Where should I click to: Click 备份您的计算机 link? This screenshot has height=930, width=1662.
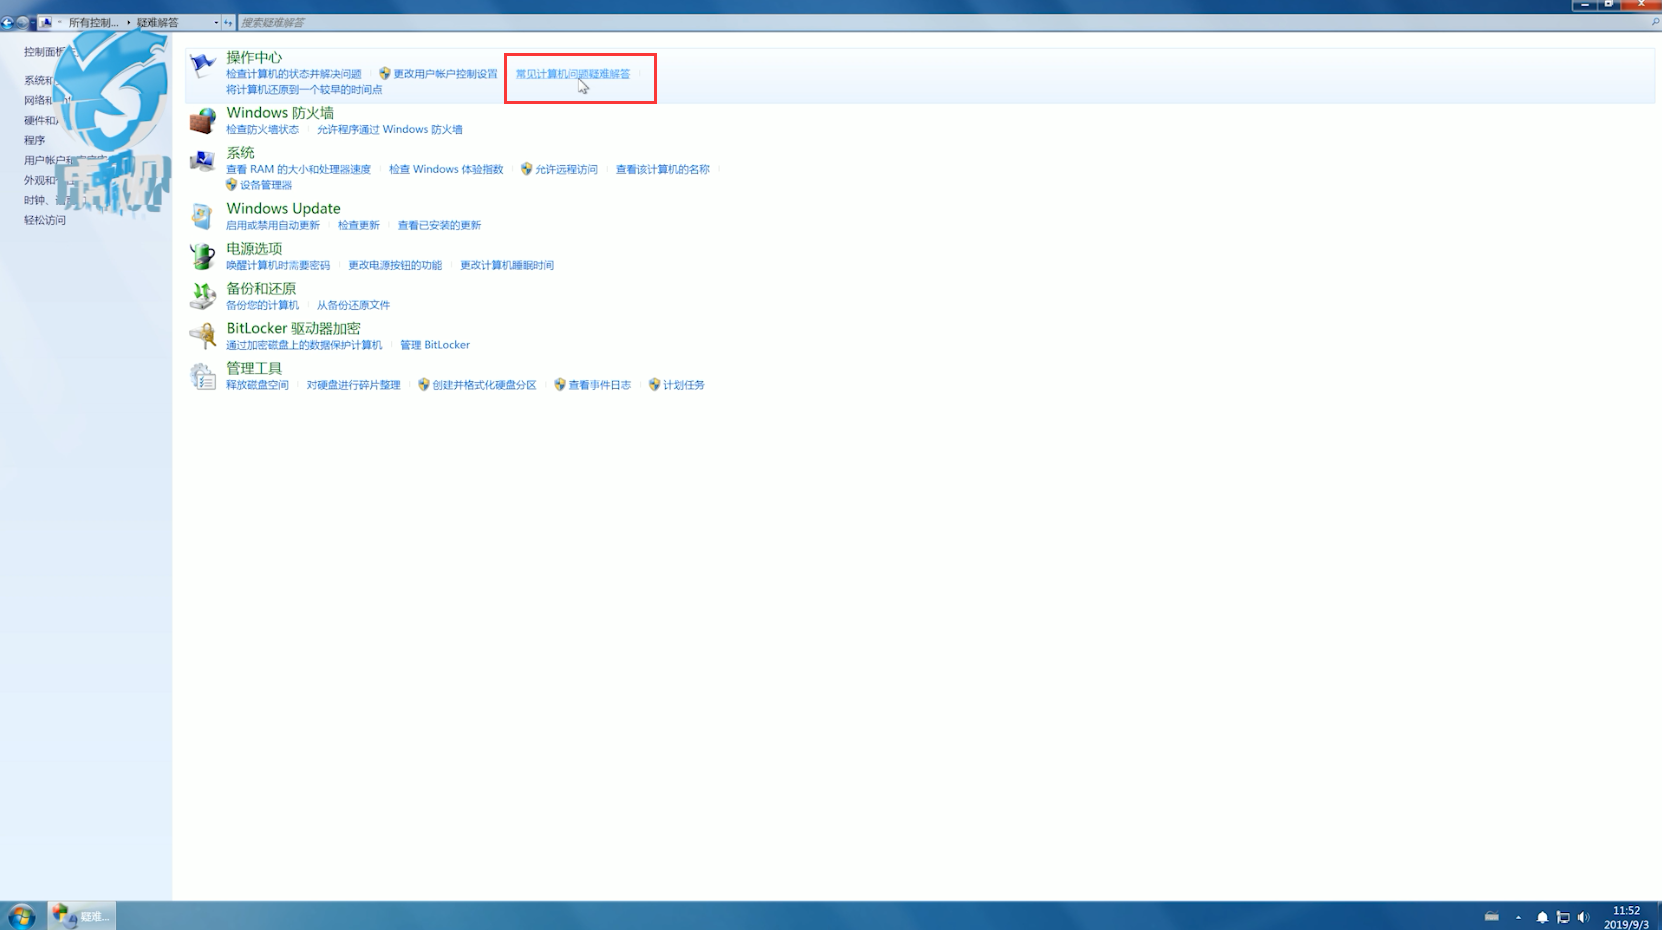(262, 306)
